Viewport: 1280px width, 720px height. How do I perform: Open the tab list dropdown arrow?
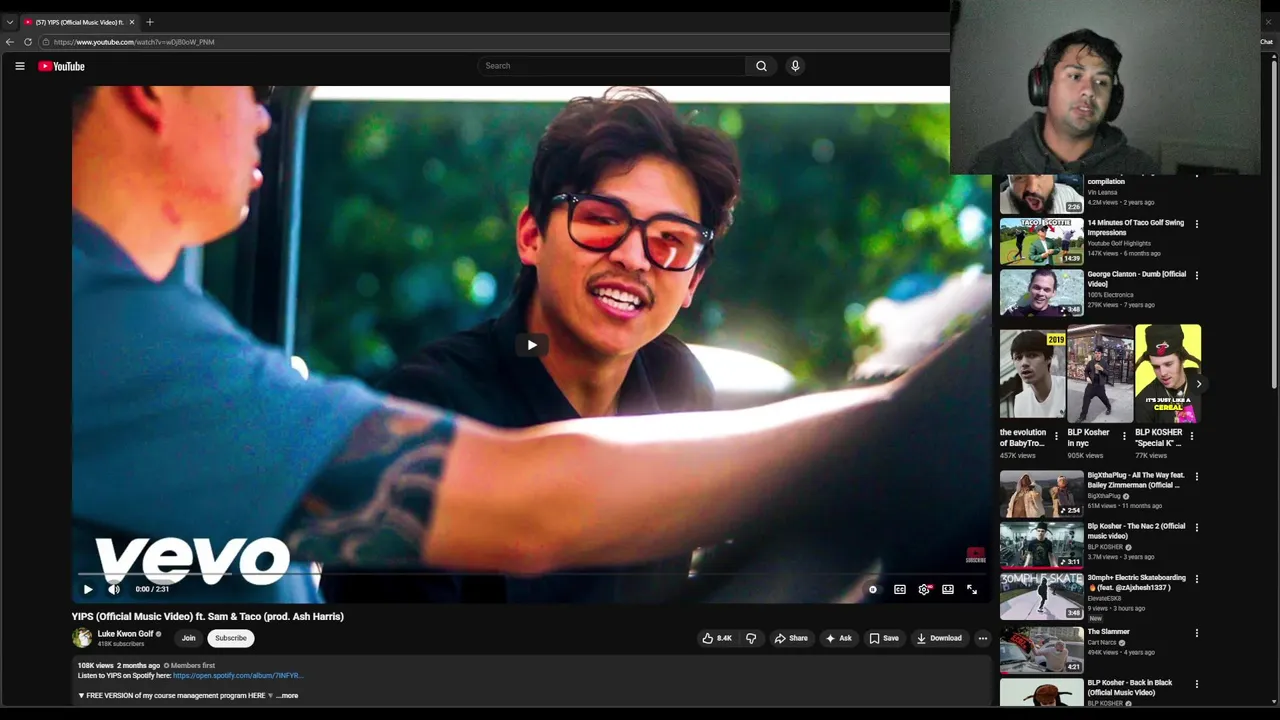(9, 22)
